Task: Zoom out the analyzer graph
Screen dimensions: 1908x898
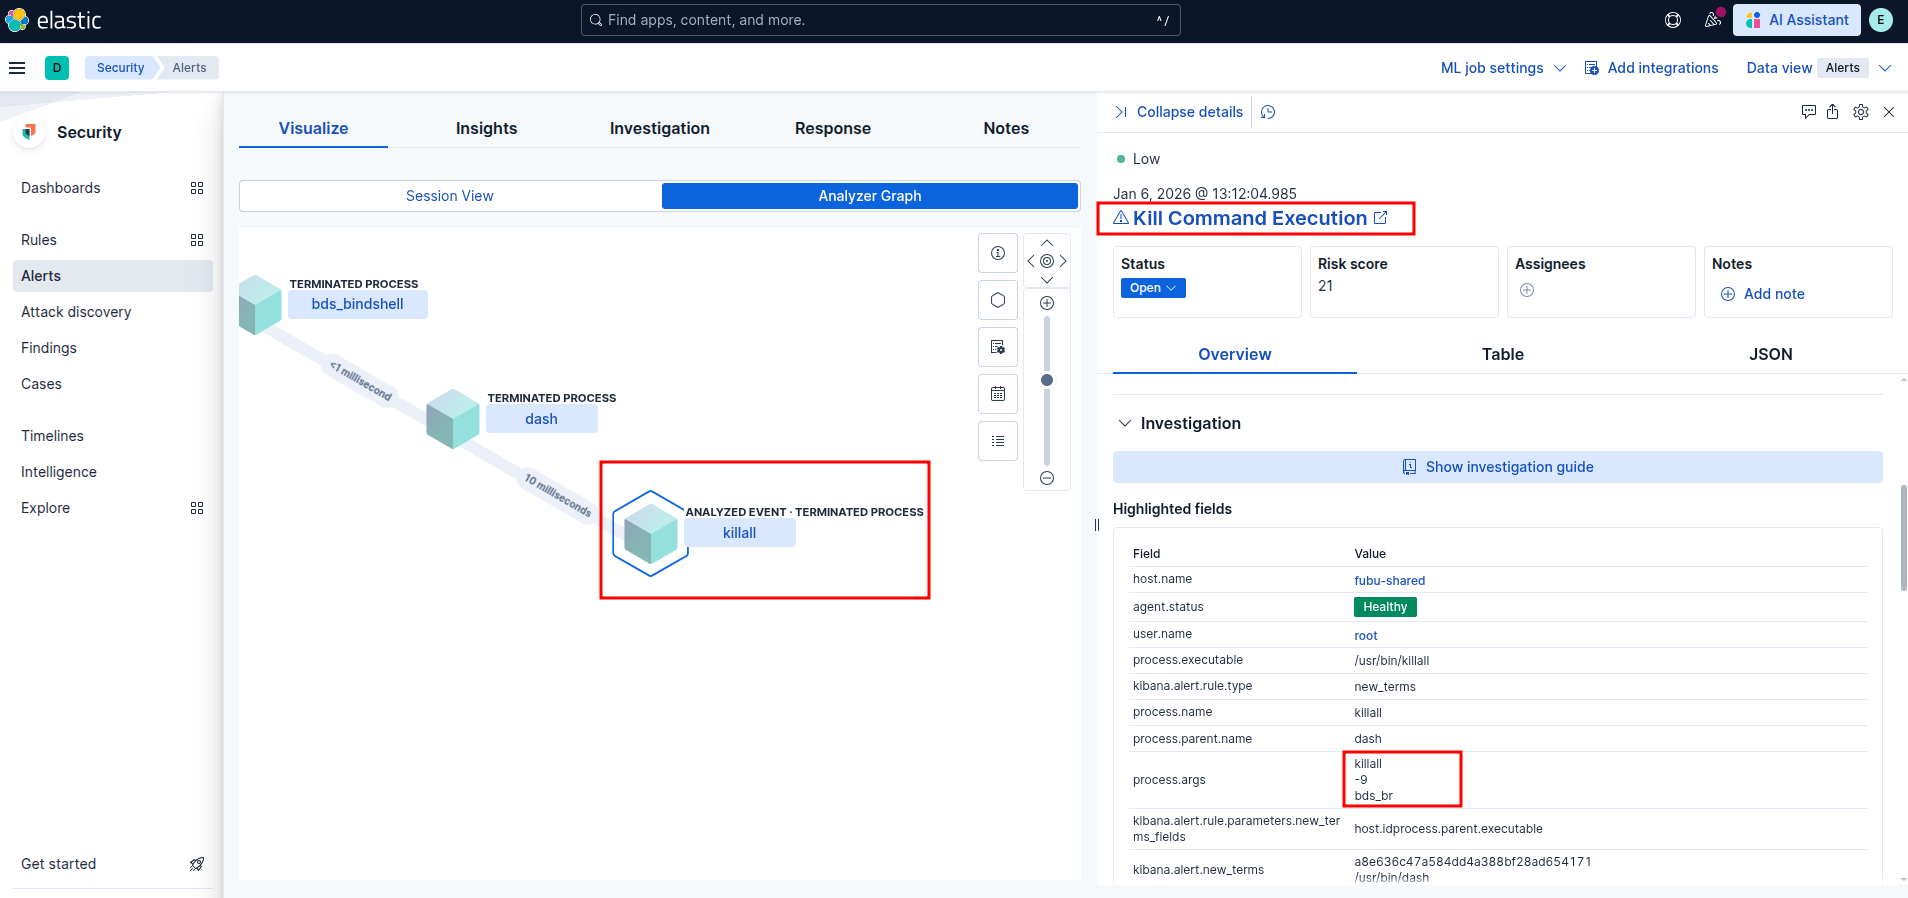Action: point(1047,478)
